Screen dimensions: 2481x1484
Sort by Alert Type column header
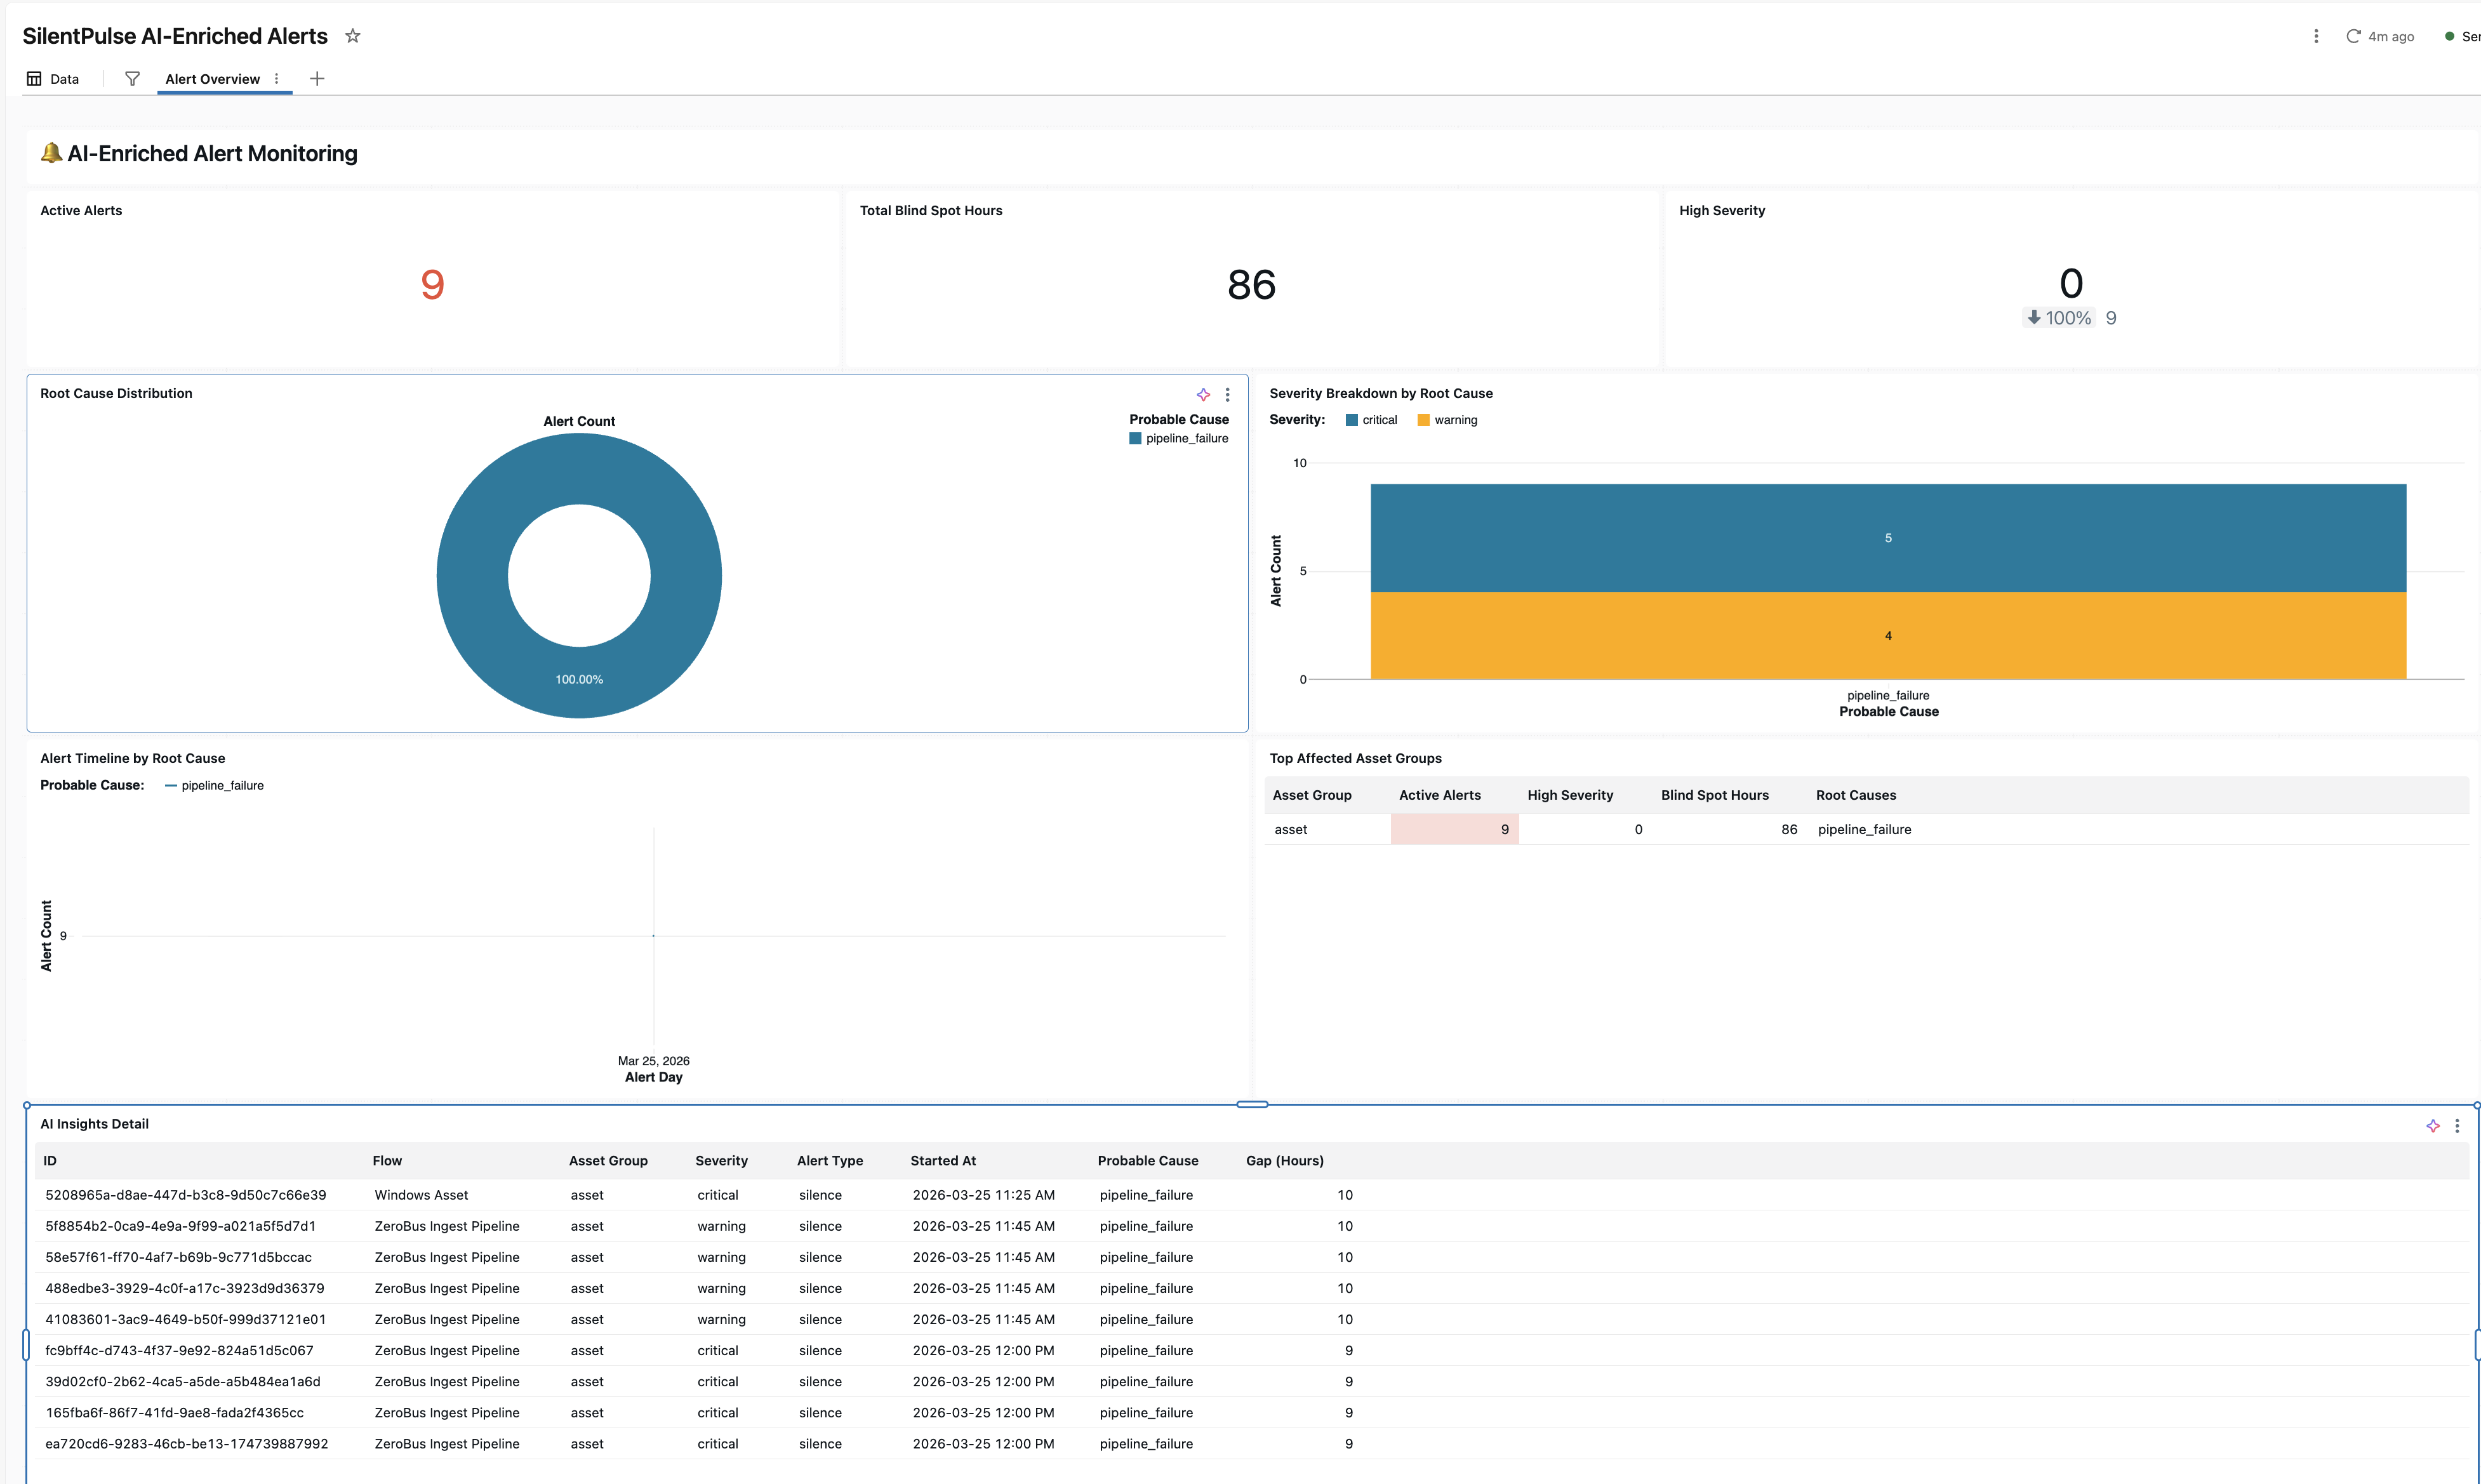830,1161
